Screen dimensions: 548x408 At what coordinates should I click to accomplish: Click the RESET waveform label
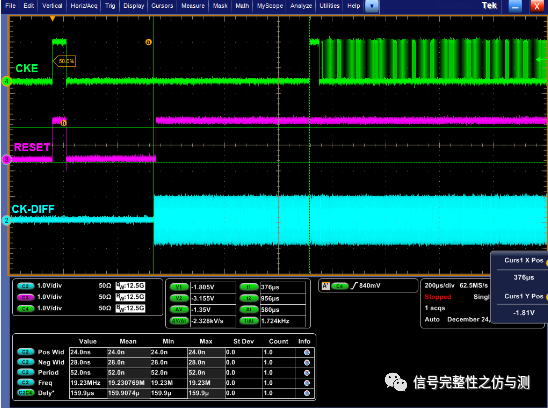[x=32, y=147]
